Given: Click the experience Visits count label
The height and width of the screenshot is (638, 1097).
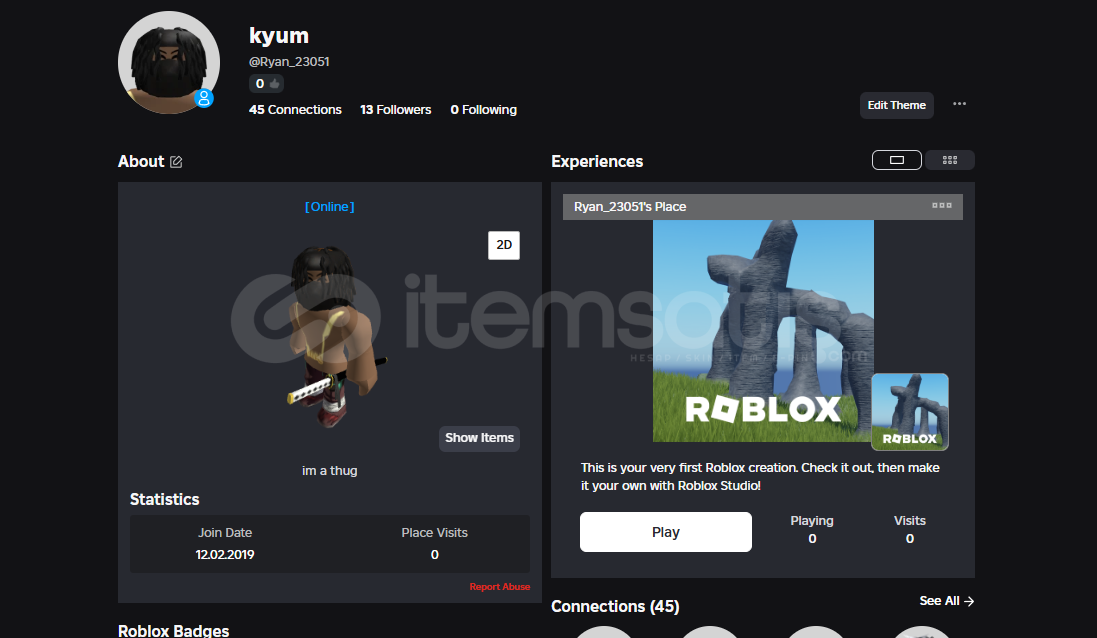Looking at the screenshot, I should pyautogui.click(x=910, y=521).
